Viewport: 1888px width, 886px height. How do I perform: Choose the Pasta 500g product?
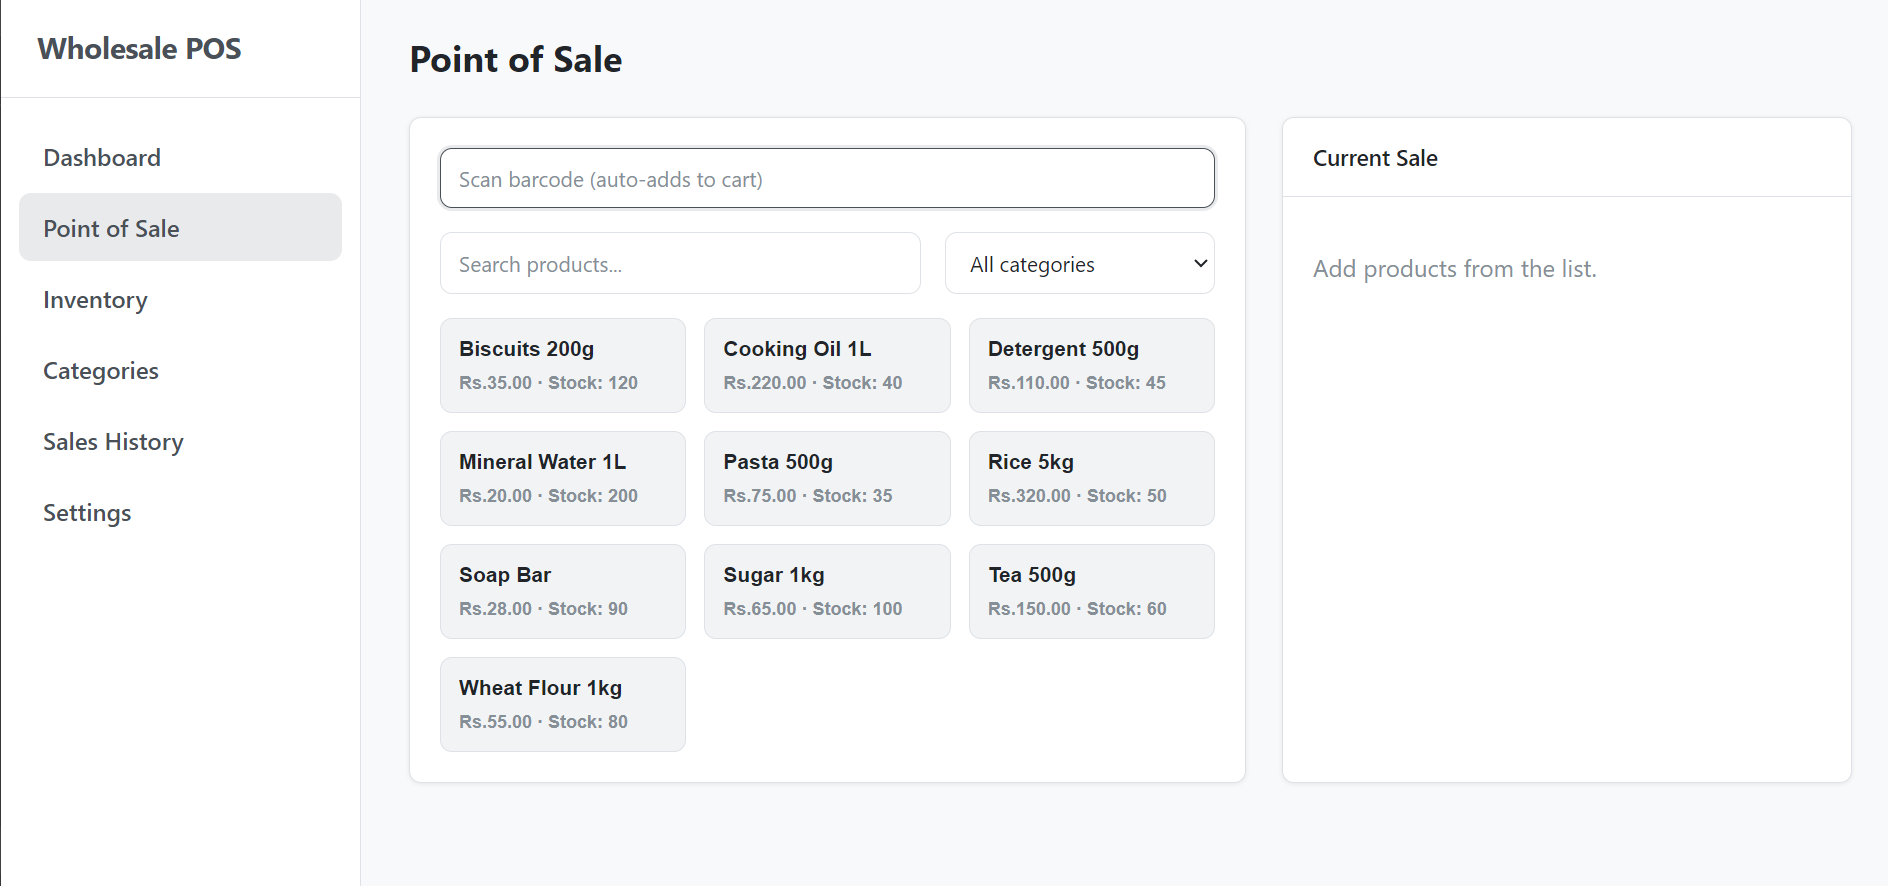[x=827, y=479]
